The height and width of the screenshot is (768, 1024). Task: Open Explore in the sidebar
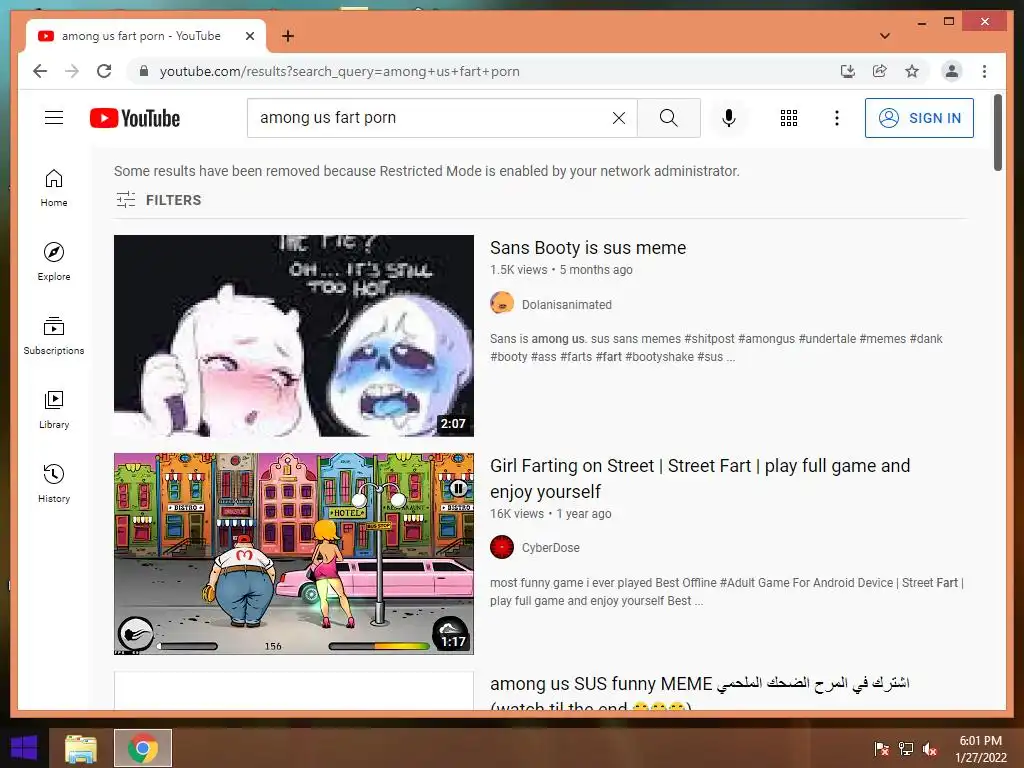point(54,262)
